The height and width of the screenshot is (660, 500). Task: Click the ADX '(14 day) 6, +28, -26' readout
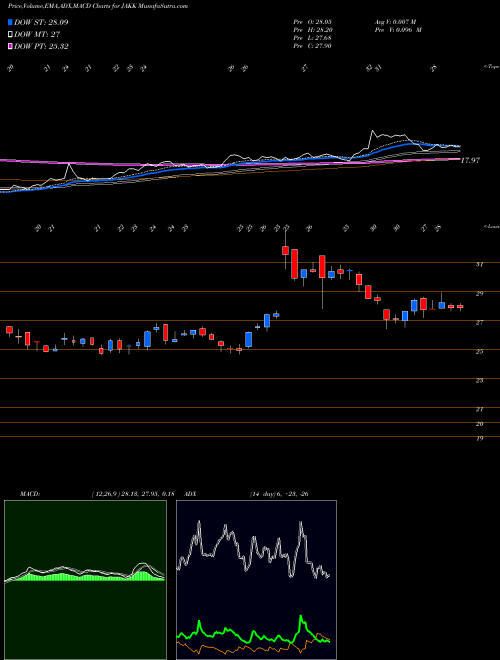coord(279,494)
